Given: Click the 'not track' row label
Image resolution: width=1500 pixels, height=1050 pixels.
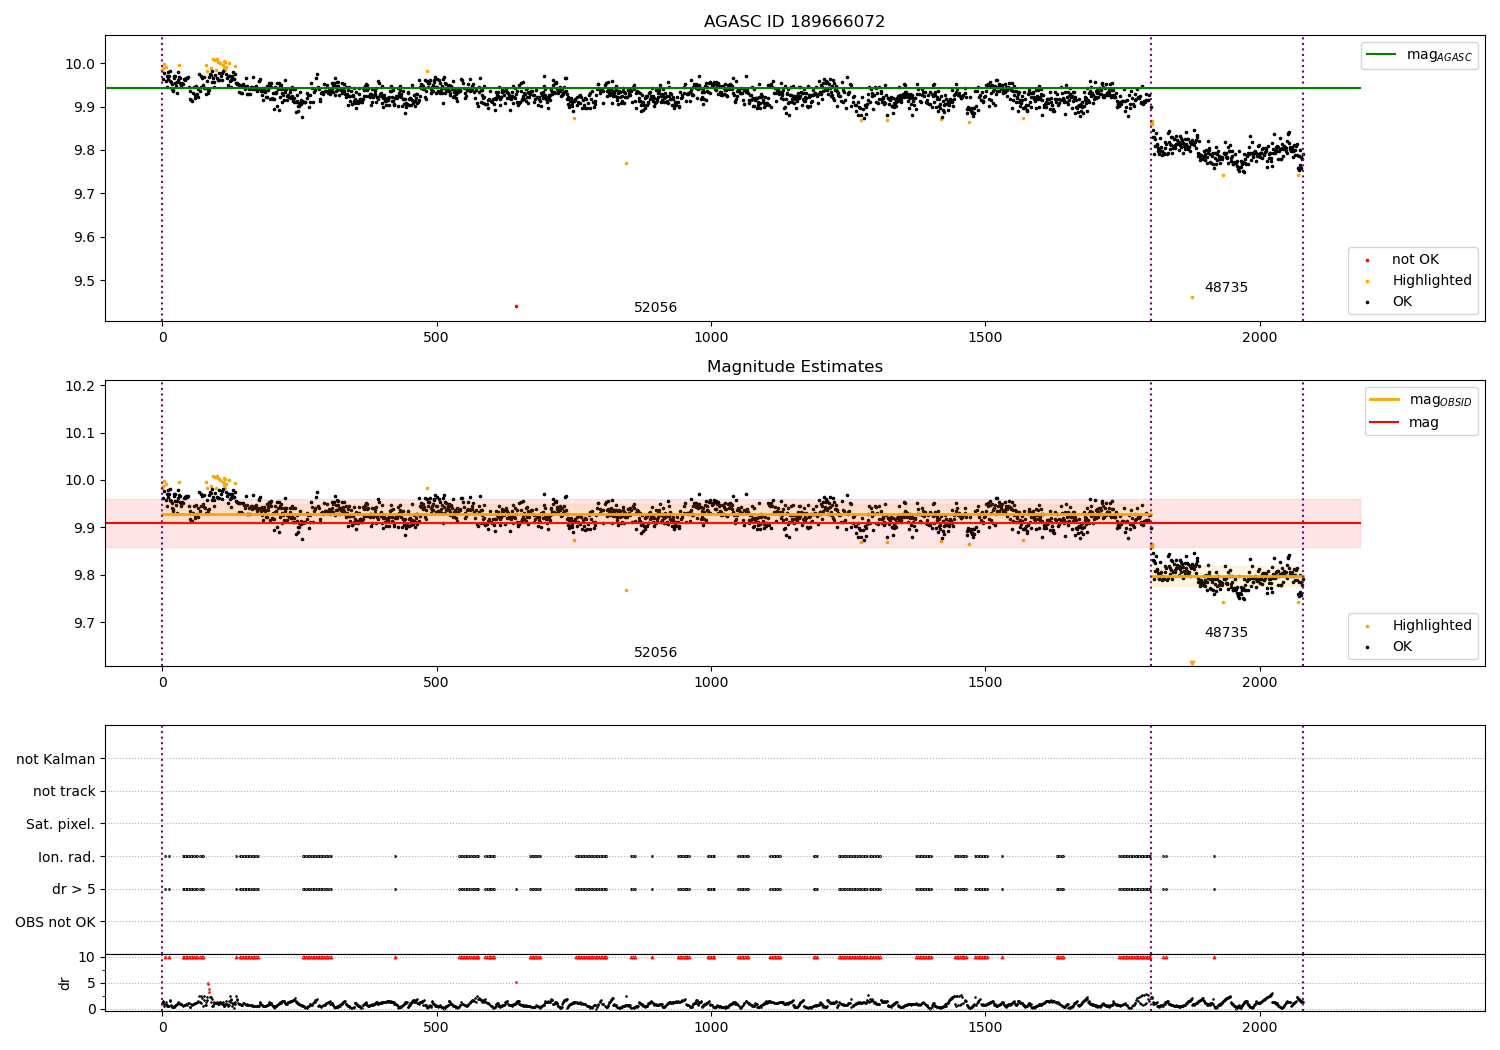Looking at the screenshot, I should 64,792.
